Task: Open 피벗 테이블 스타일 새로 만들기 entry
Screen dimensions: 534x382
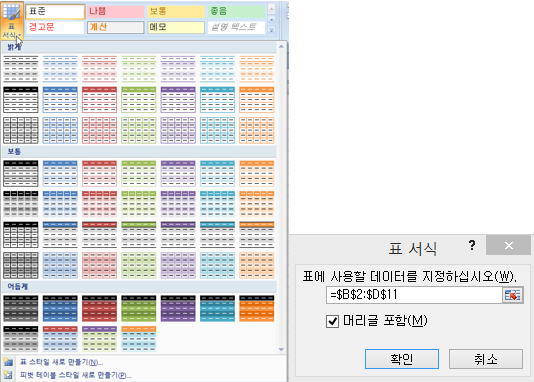Action: click(x=76, y=375)
